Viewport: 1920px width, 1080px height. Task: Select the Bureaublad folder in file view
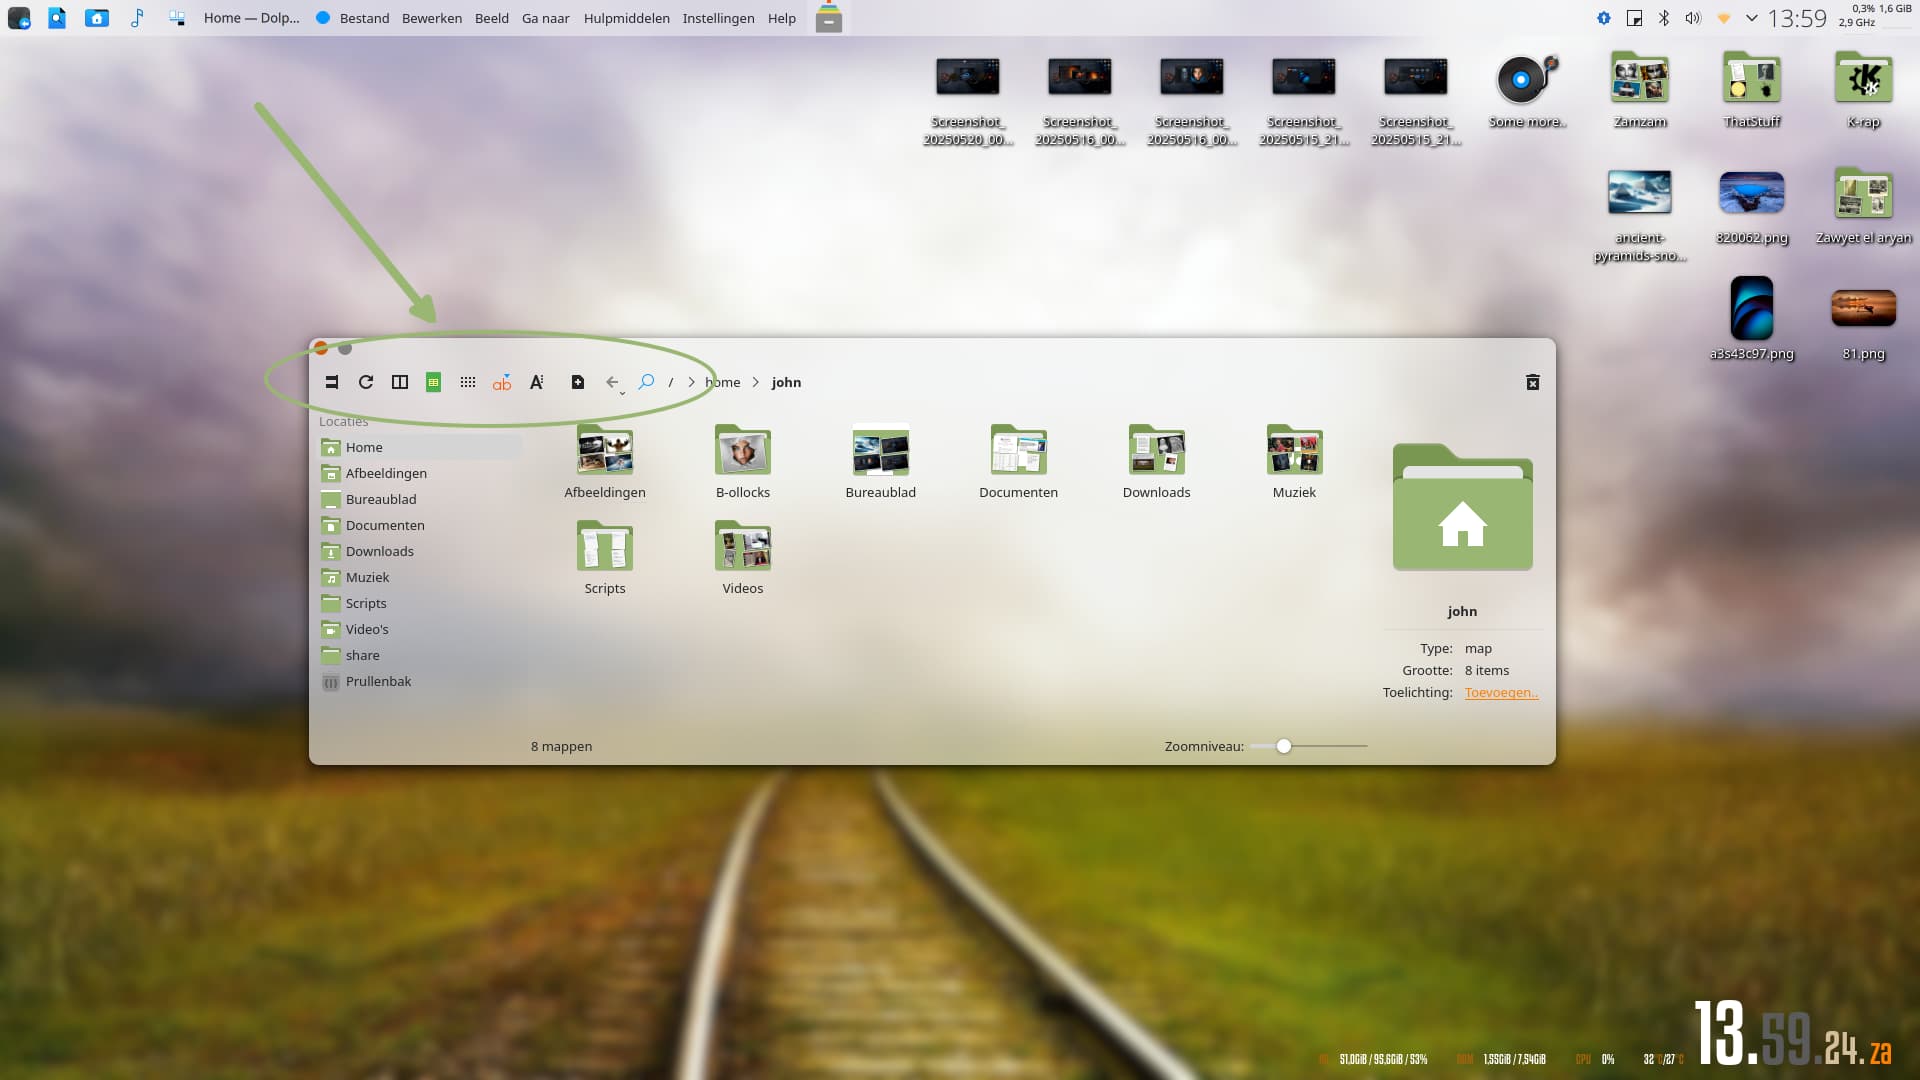click(x=881, y=462)
